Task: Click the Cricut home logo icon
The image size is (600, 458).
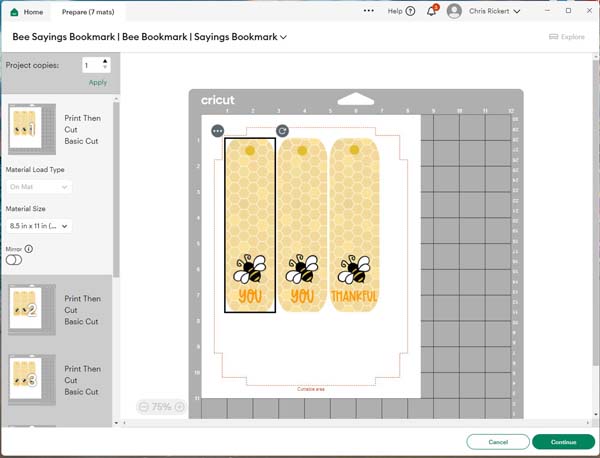Action: (x=14, y=12)
